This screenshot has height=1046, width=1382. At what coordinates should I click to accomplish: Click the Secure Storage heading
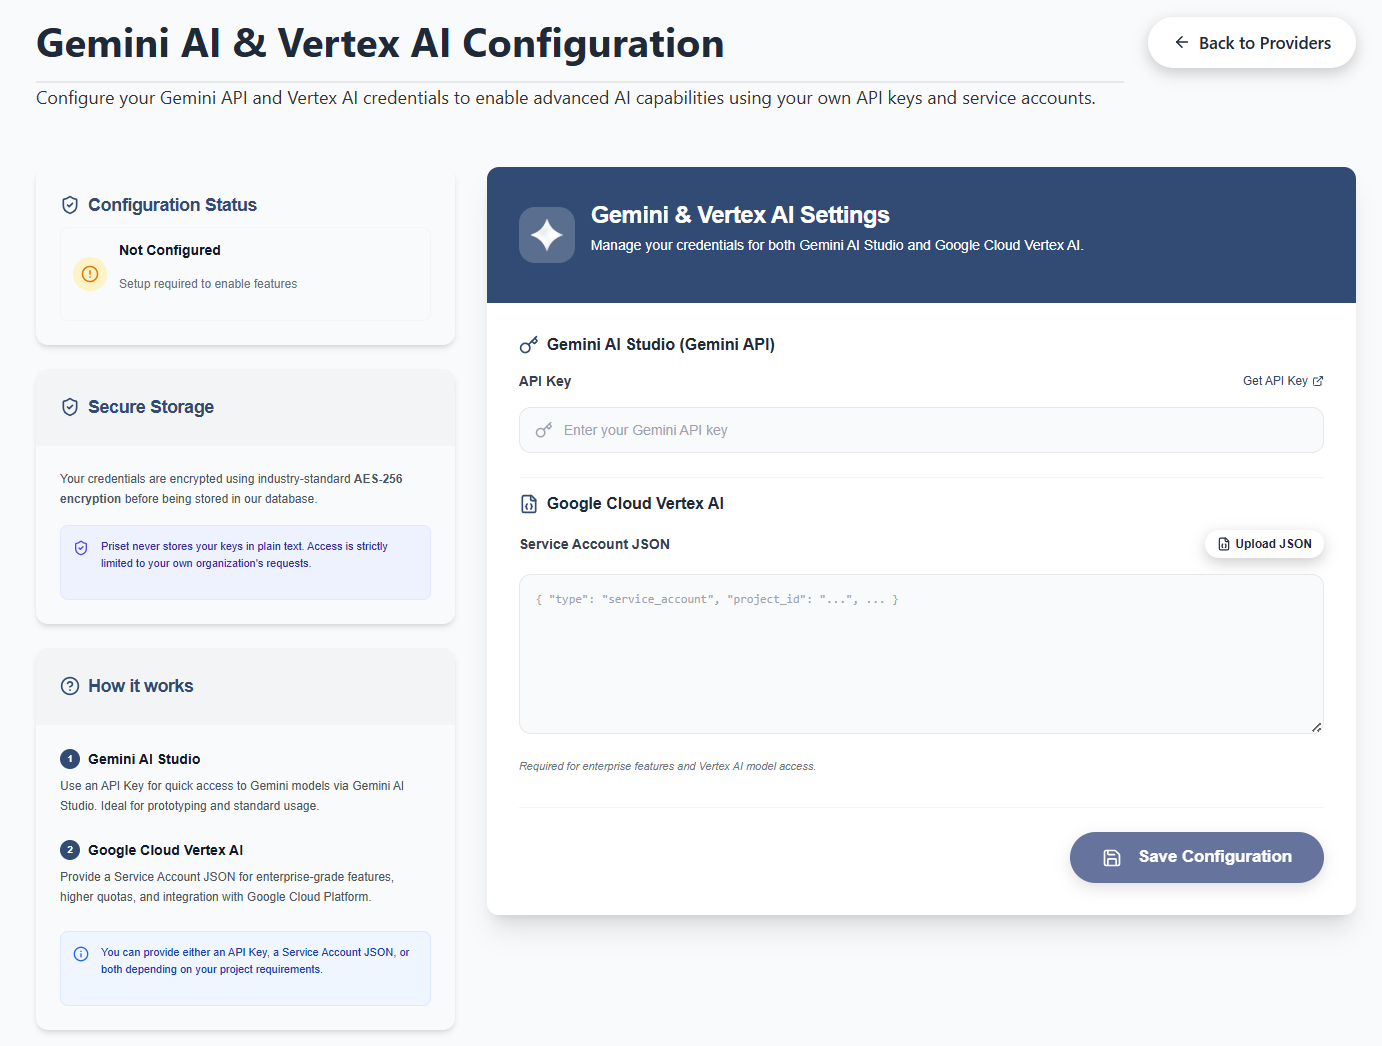(x=151, y=407)
